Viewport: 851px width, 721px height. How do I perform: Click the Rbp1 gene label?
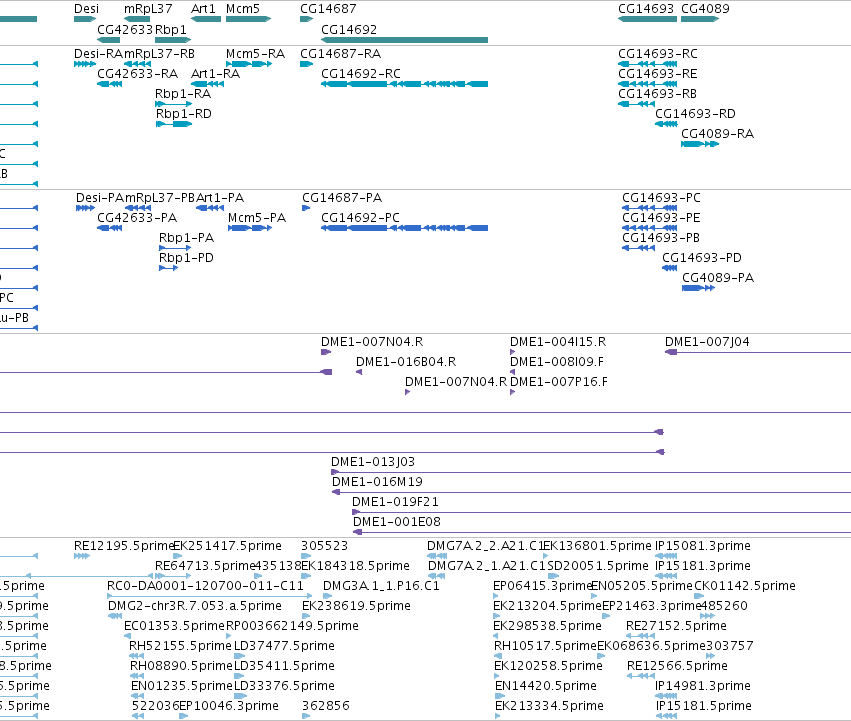[x=170, y=30]
